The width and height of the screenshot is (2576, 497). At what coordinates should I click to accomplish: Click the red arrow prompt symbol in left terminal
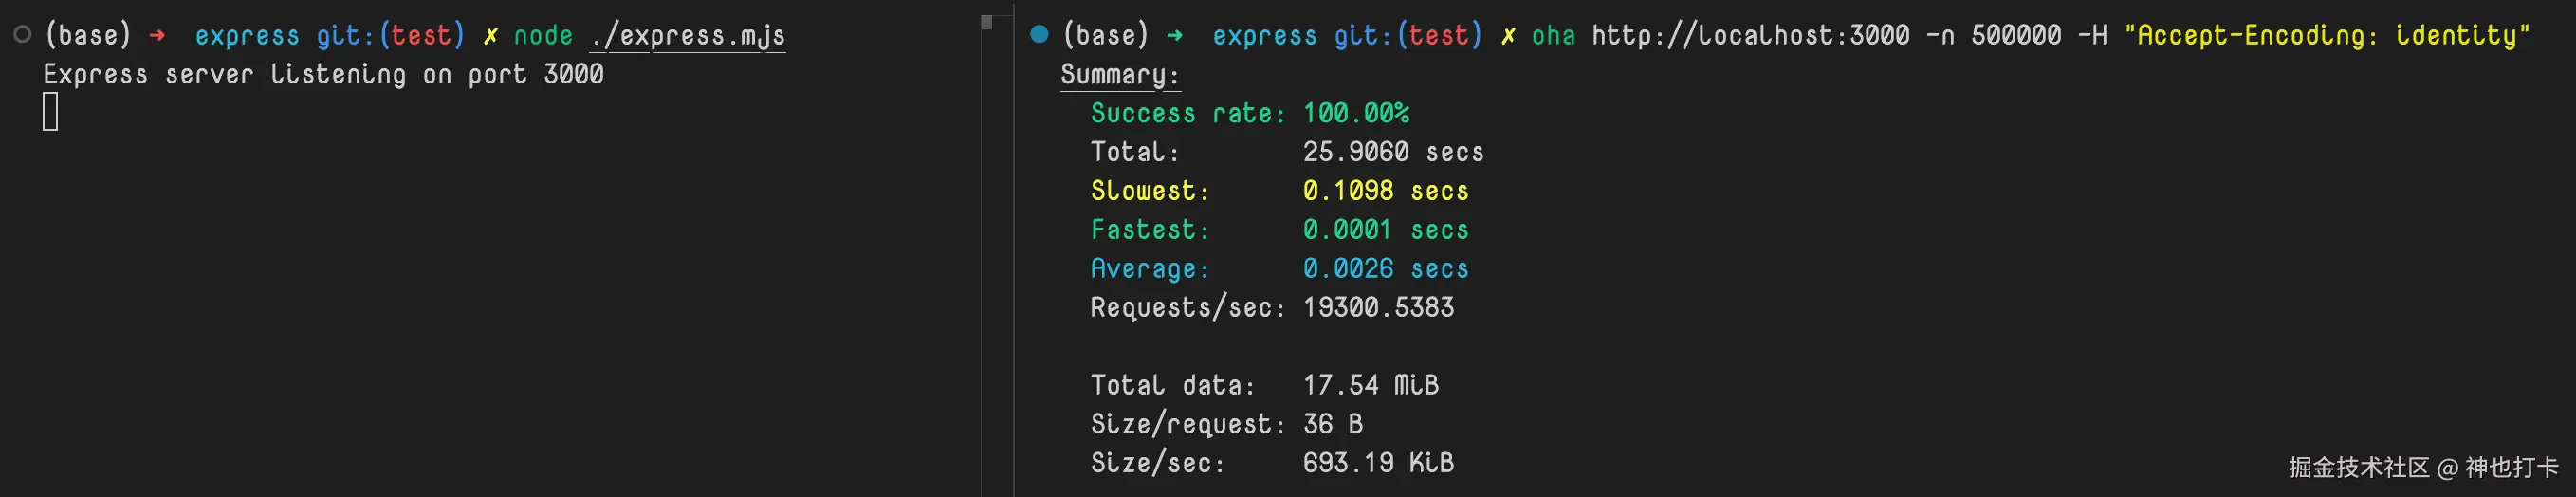coord(157,35)
